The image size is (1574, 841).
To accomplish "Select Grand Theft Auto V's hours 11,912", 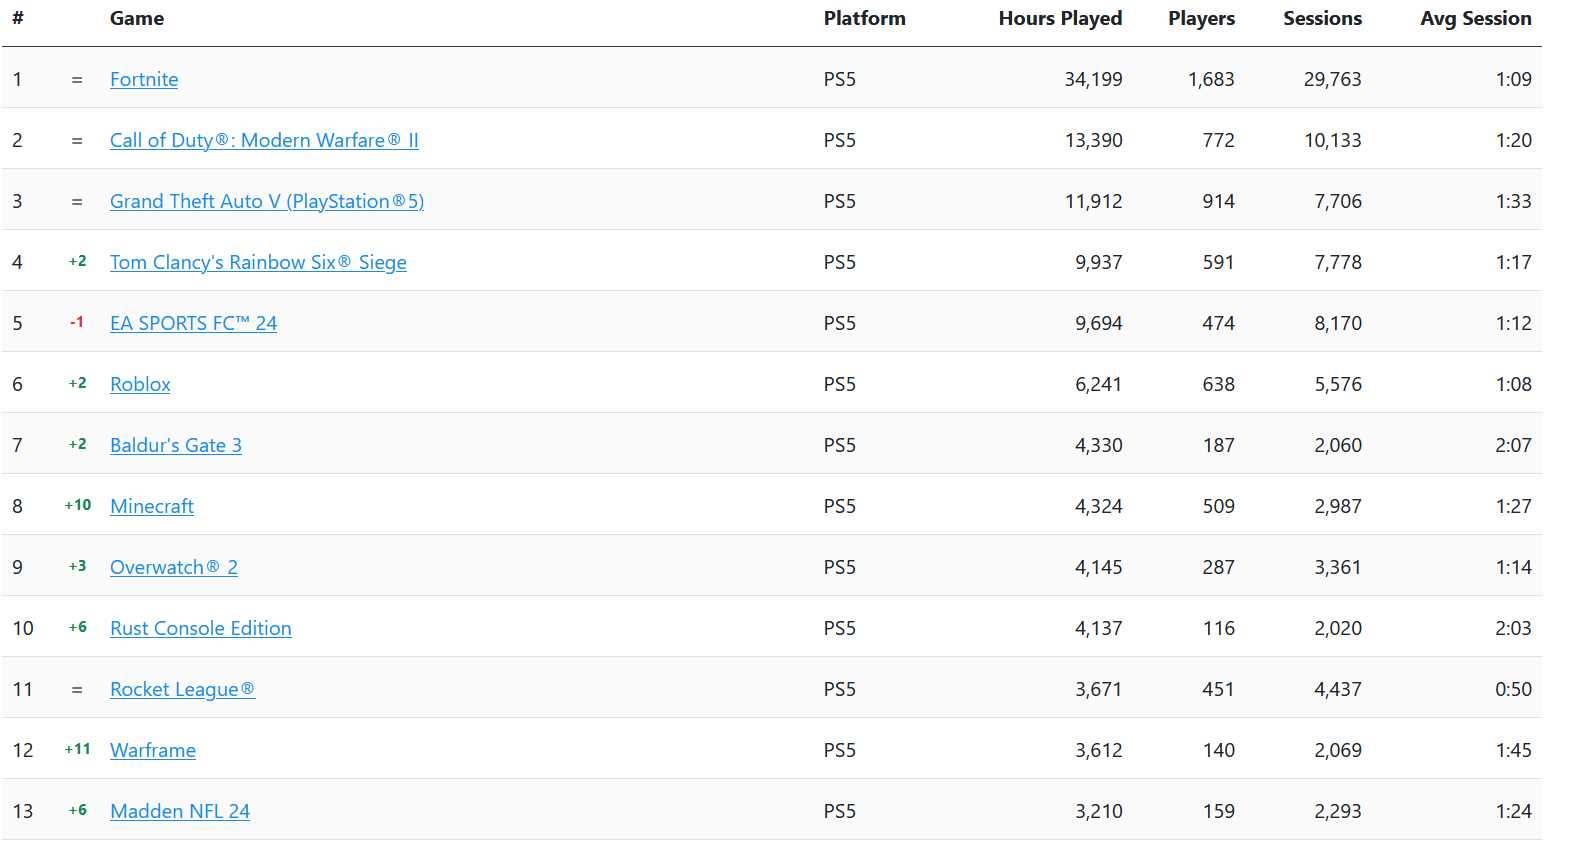I will click(1093, 201).
